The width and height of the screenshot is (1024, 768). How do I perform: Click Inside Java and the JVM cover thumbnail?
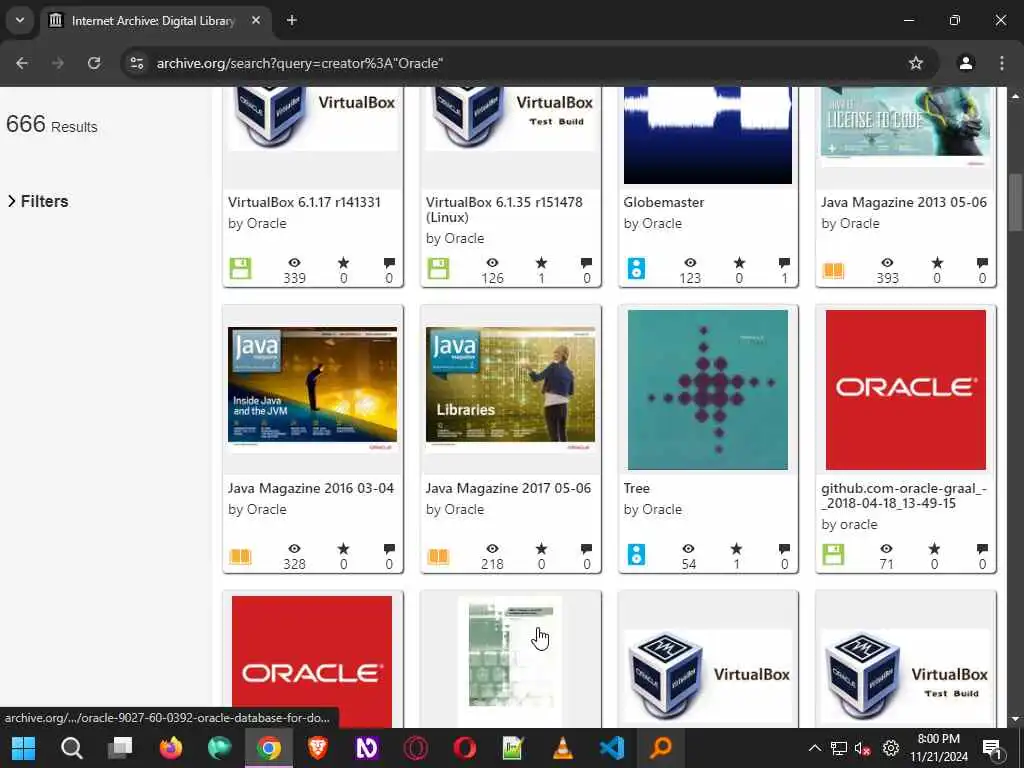pyautogui.click(x=312, y=388)
